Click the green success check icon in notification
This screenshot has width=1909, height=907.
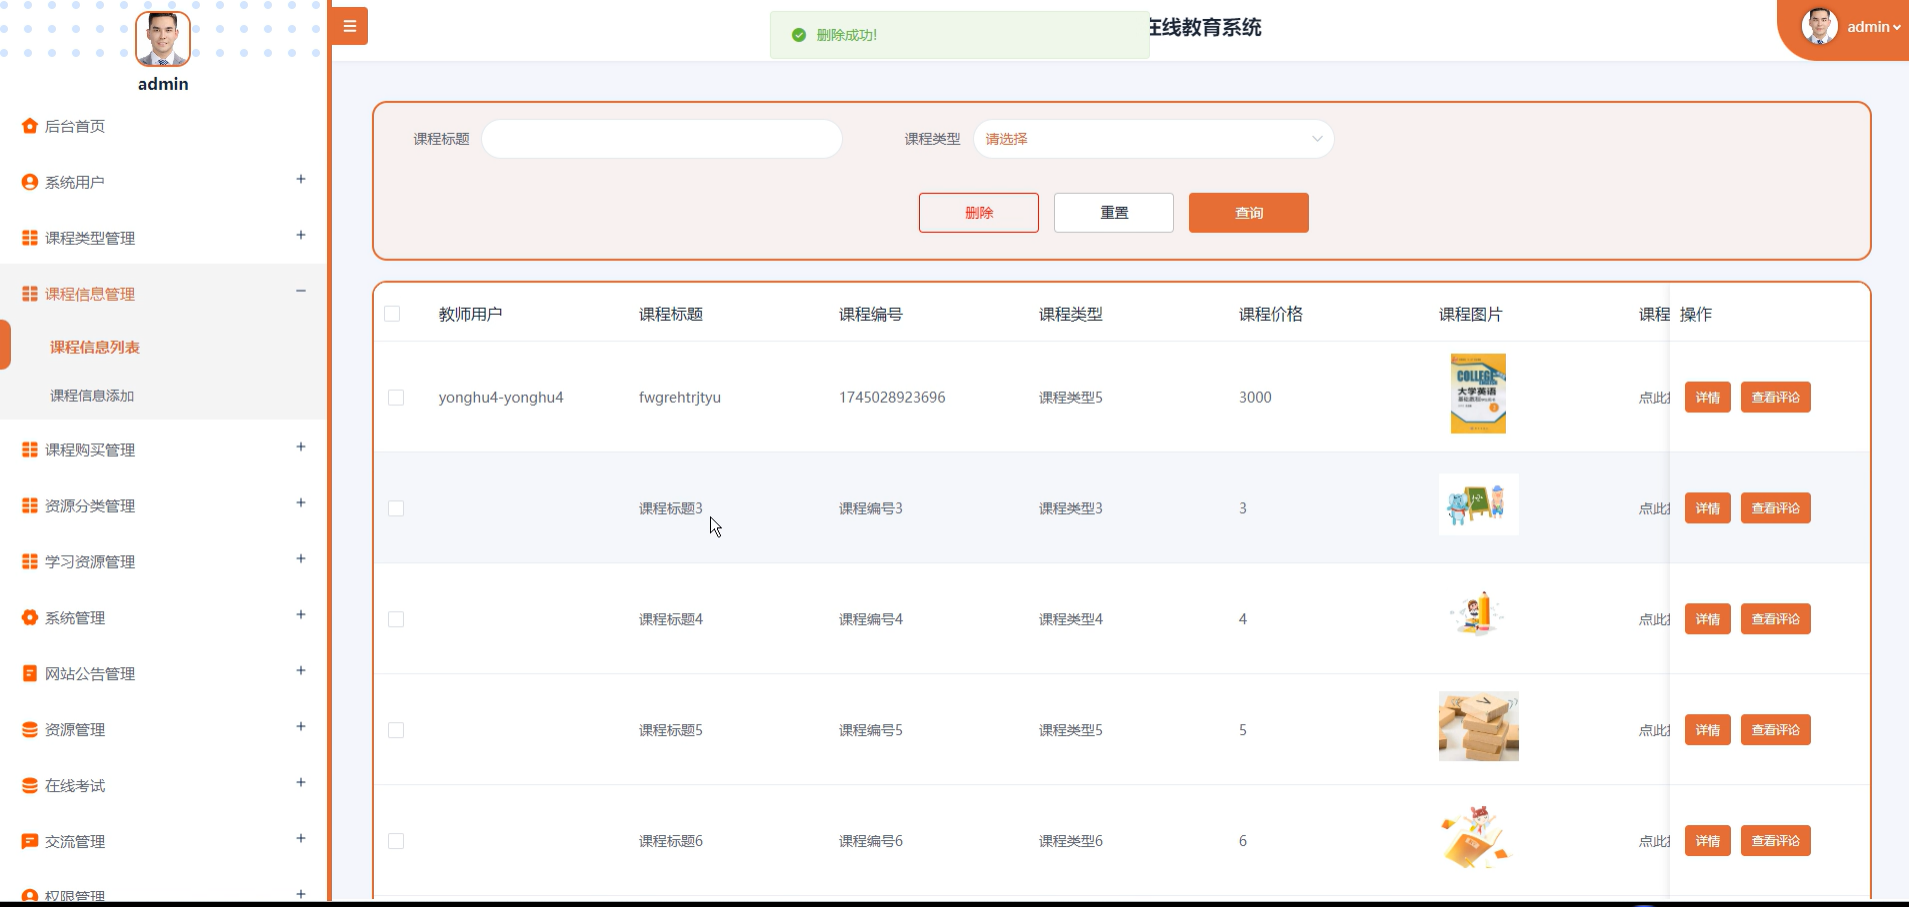click(799, 35)
